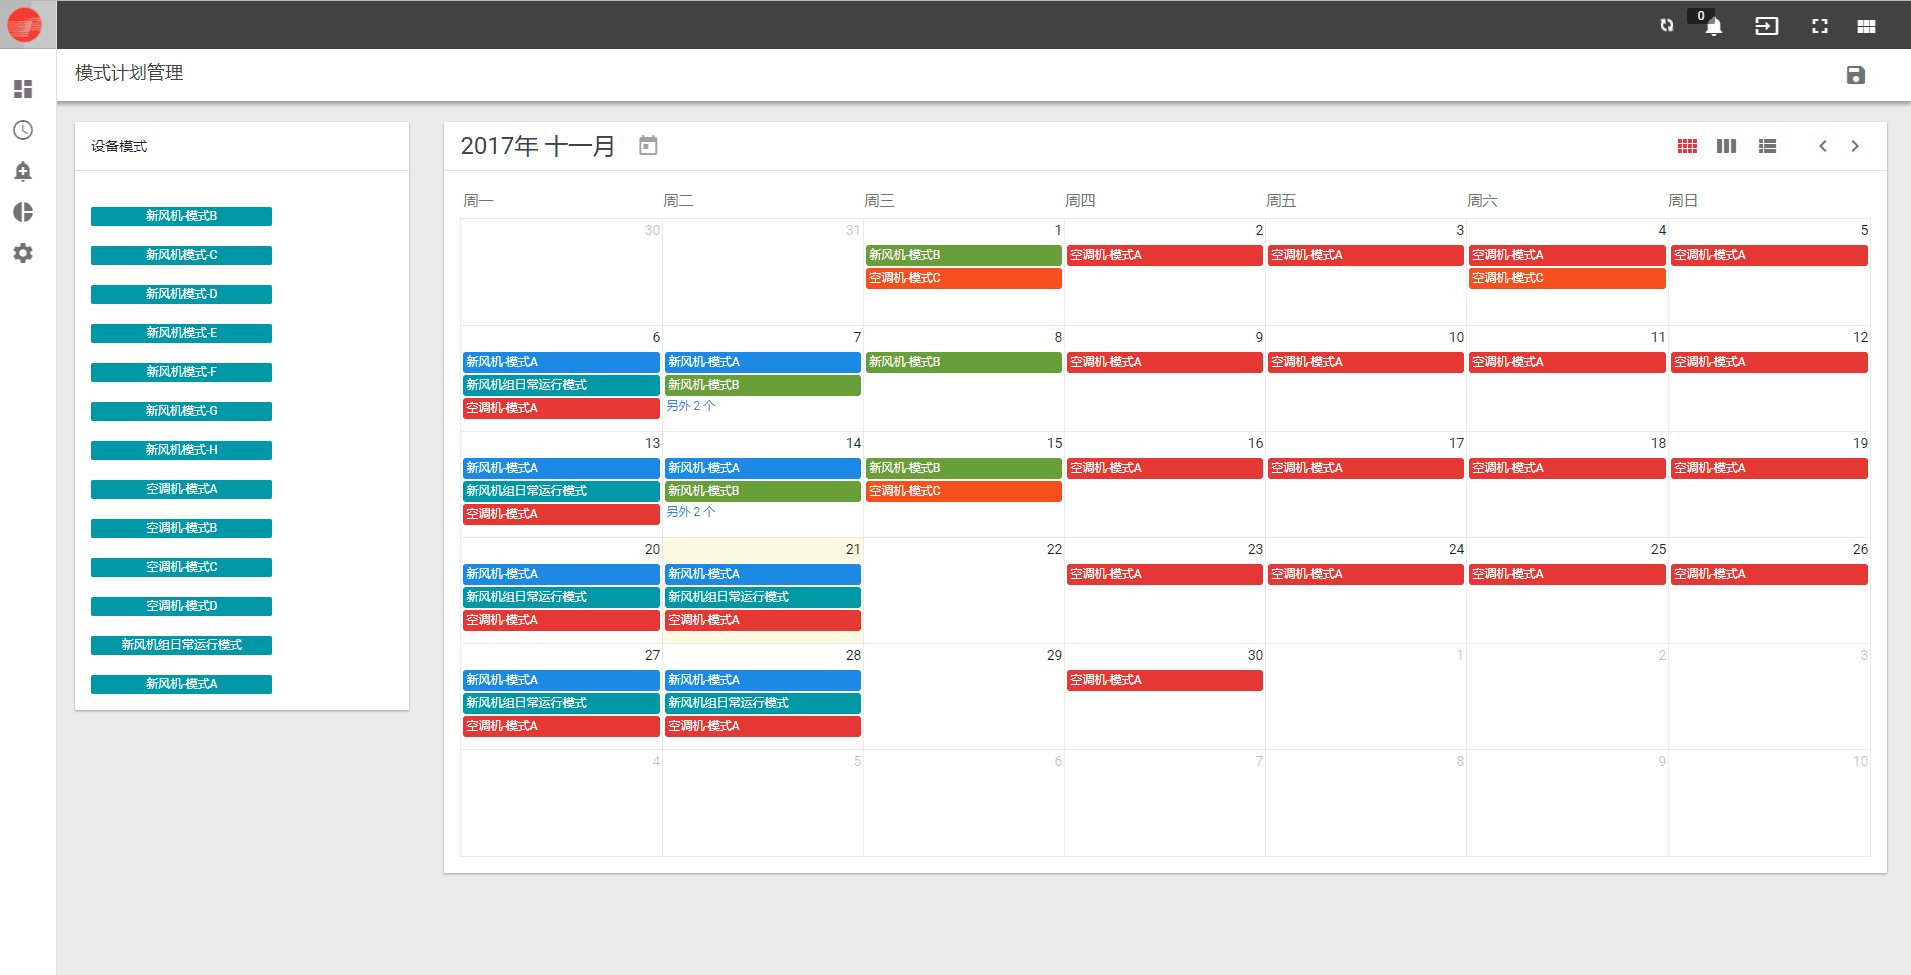Toggle fullscreen mode icon

point(1819,26)
